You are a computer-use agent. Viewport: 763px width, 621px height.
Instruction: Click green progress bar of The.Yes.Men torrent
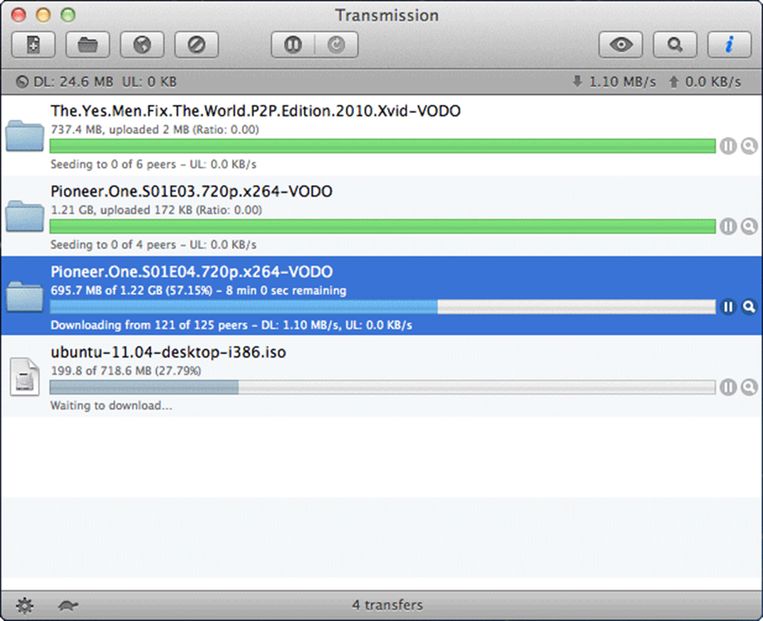coord(382,146)
